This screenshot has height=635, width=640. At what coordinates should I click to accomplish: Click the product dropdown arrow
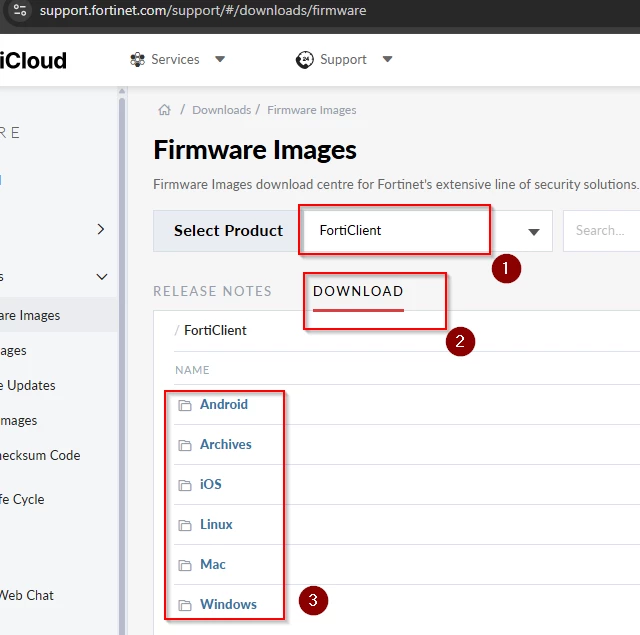534,232
